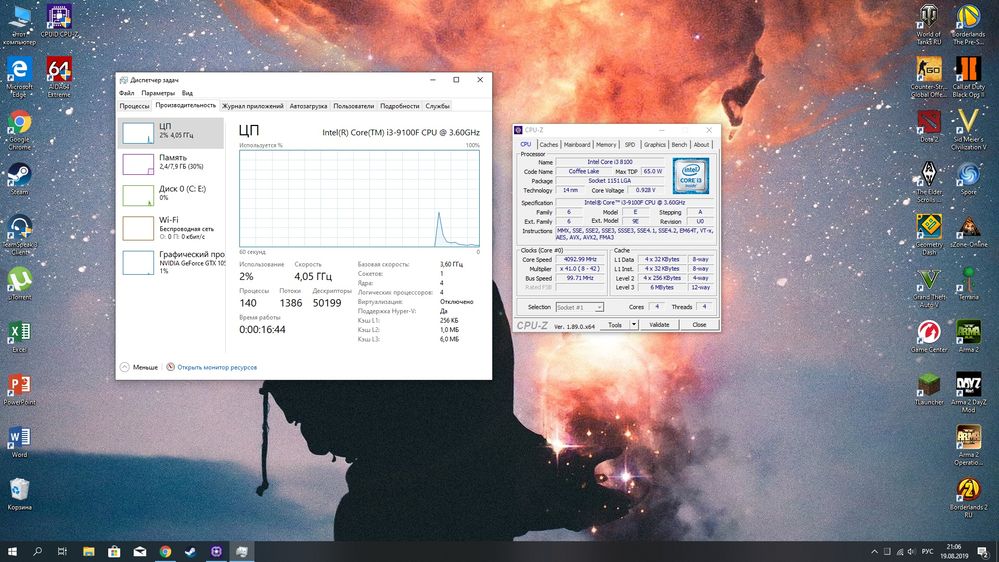The height and width of the screenshot is (562, 999).
Task: Launch Arma 2 DayZ Mod icon
Action: [x=968, y=393]
